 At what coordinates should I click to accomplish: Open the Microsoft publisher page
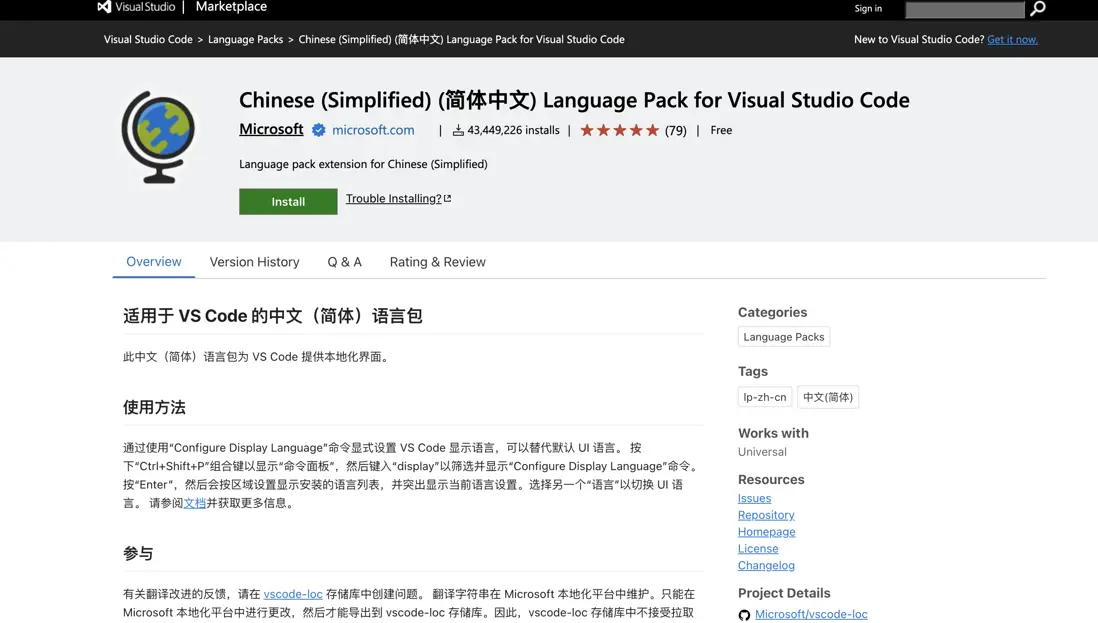(x=271, y=130)
